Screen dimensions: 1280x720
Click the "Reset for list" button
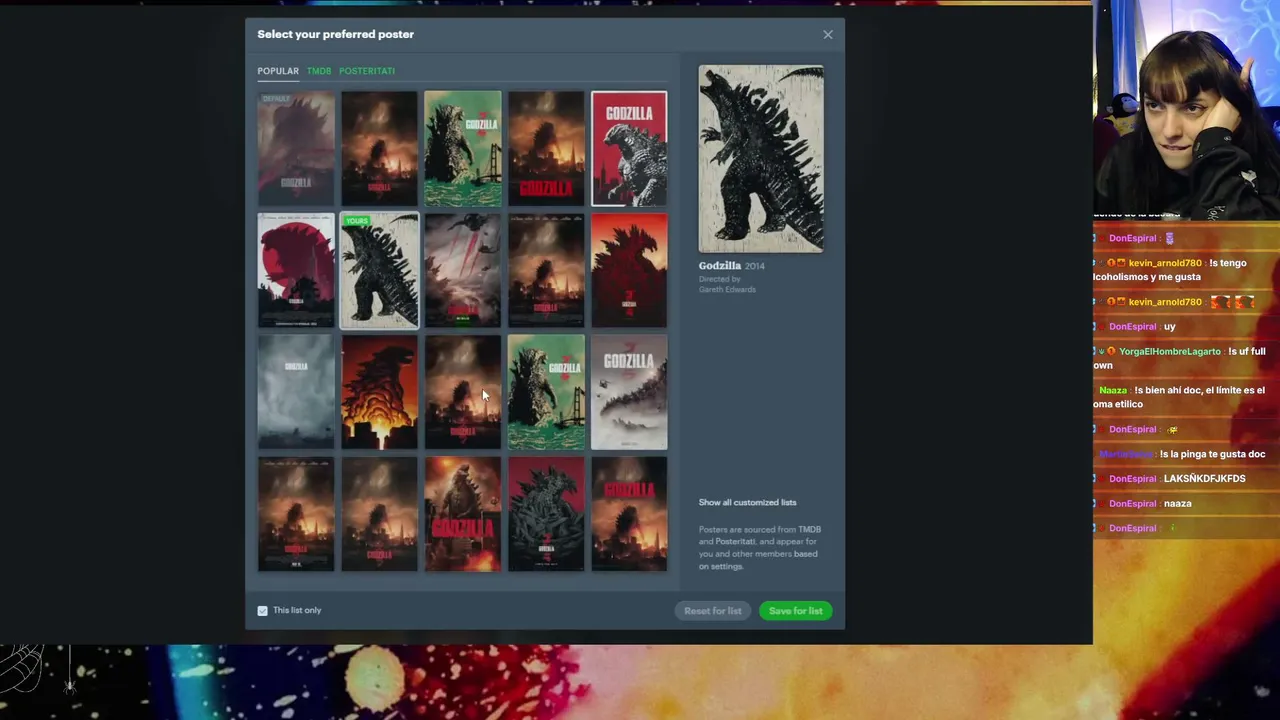click(713, 611)
